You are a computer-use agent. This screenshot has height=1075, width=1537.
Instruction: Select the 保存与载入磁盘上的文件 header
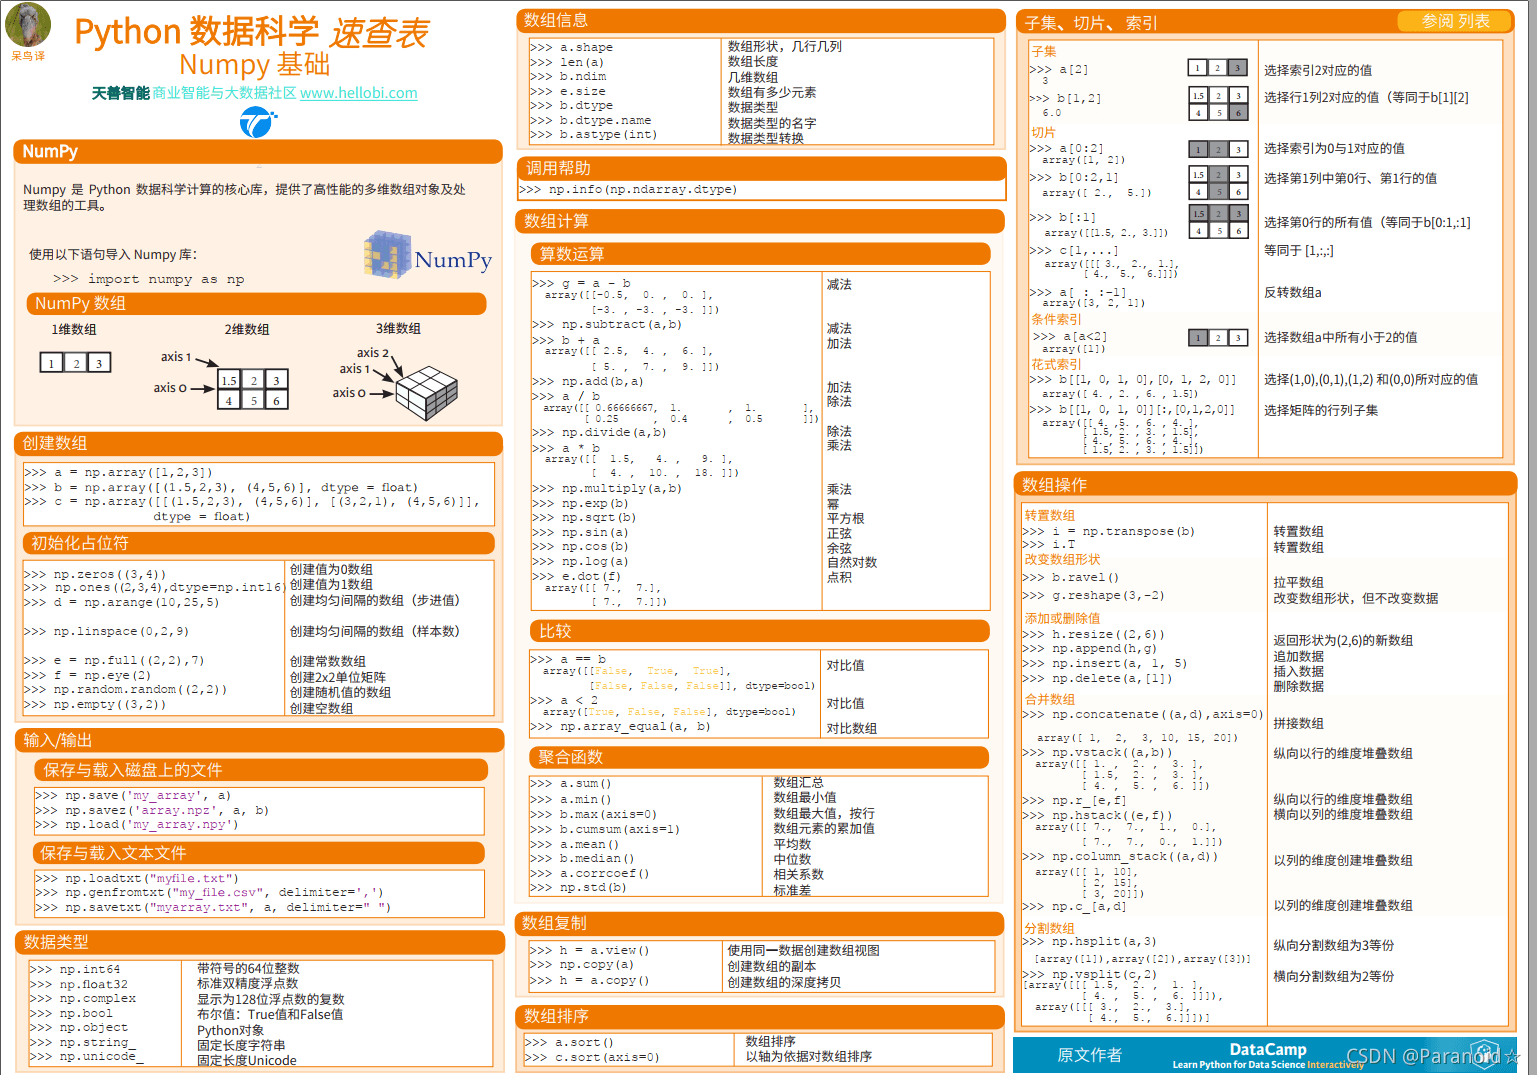(260, 770)
